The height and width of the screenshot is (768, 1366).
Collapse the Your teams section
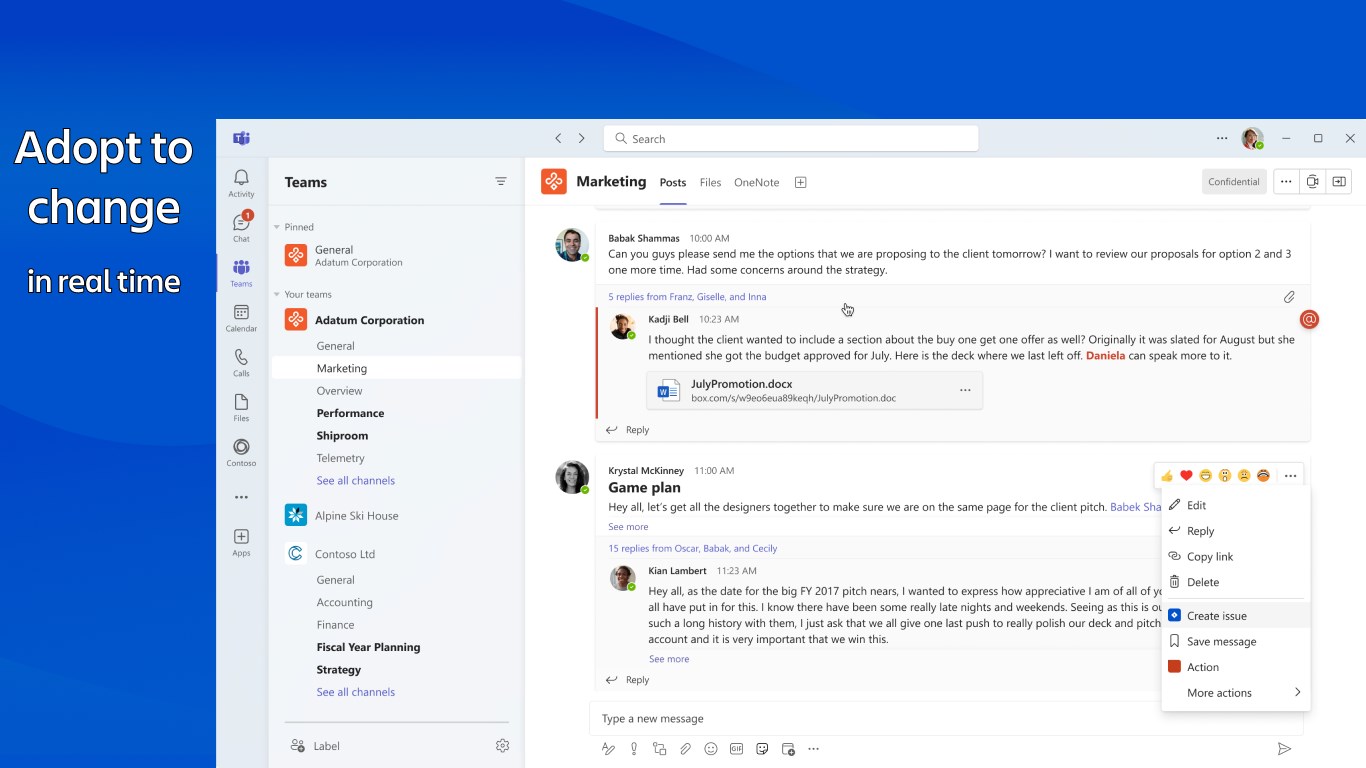click(x=277, y=294)
